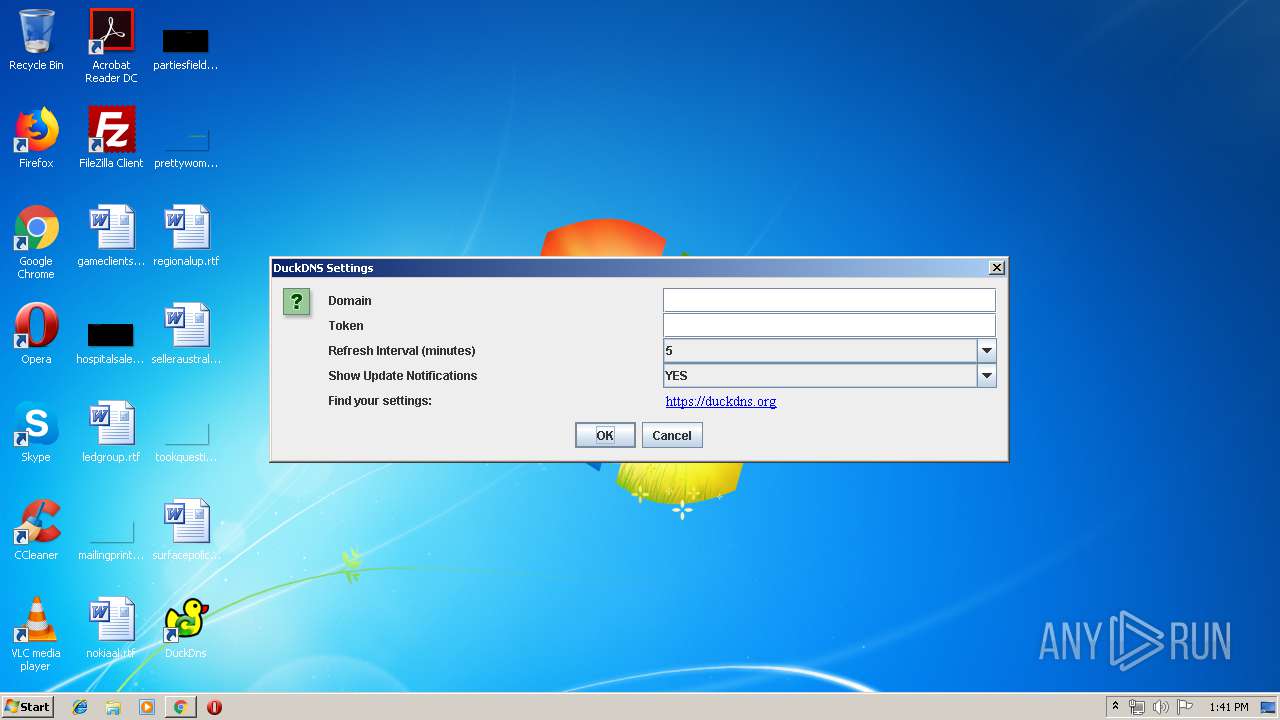The height and width of the screenshot is (720, 1280).
Task: Click the 'Find your settings:' label
Action: pyautogui.click(x=380, y=401)
